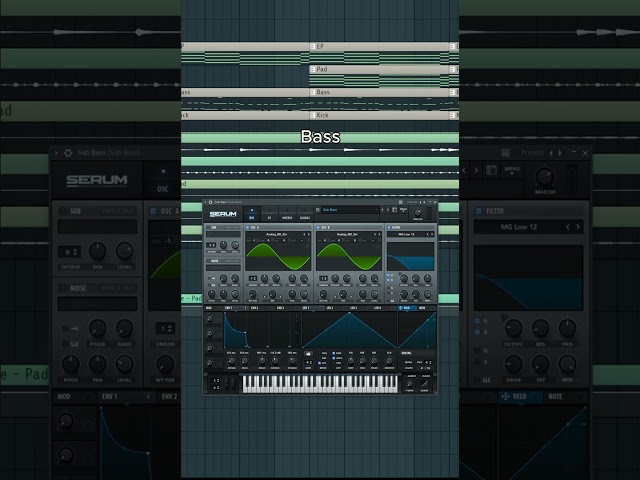Enable the MONO voicing checkbox
Image resolution: width=640 pixels, height=480 pixels.
point(403,362)
